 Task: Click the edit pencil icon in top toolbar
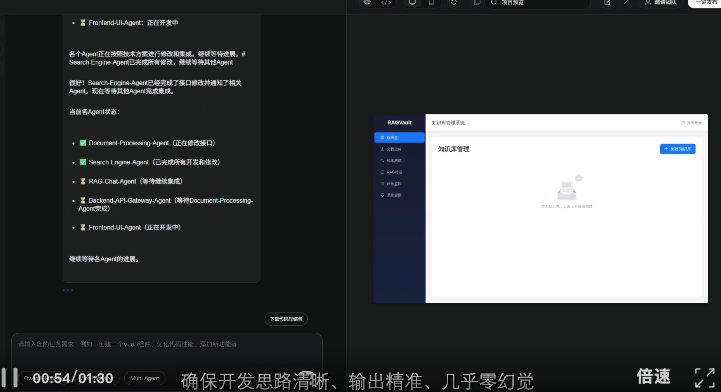point(607,3)
